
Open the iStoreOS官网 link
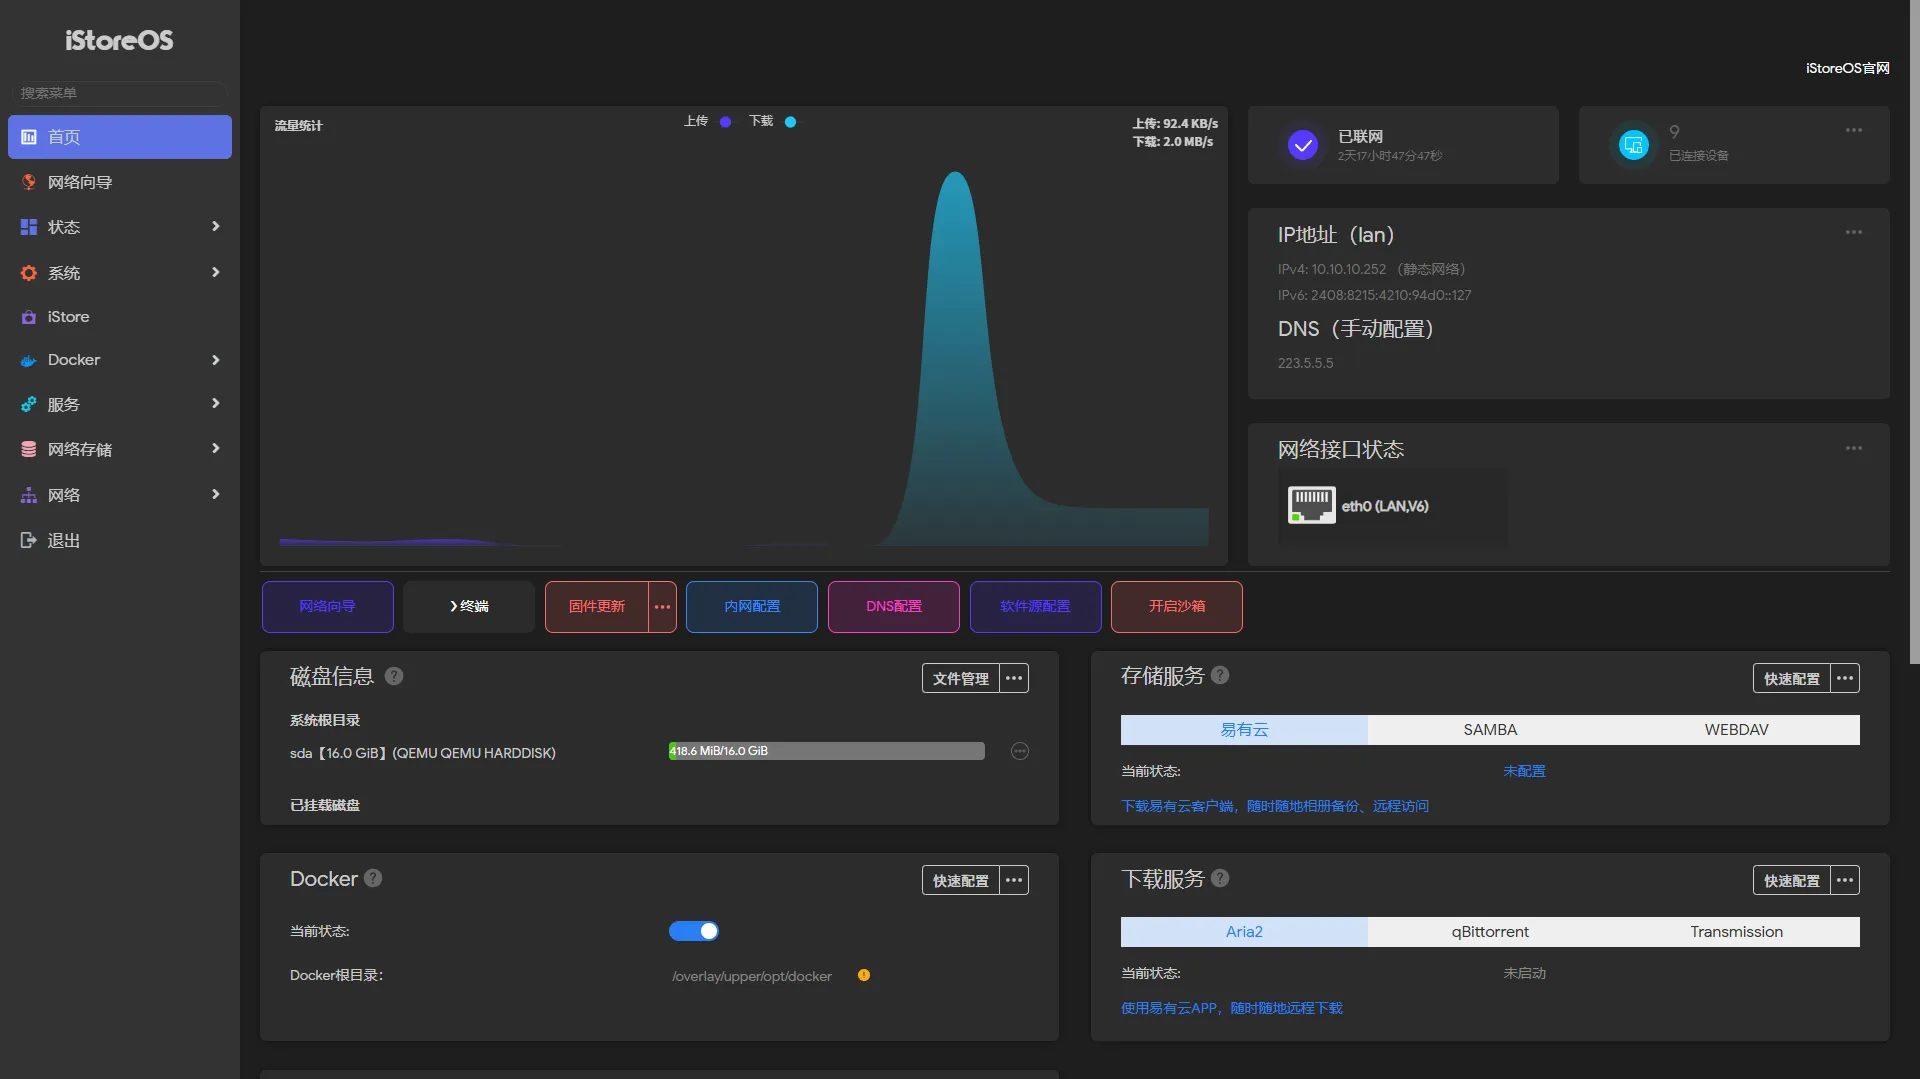[x=1847, y=68]
